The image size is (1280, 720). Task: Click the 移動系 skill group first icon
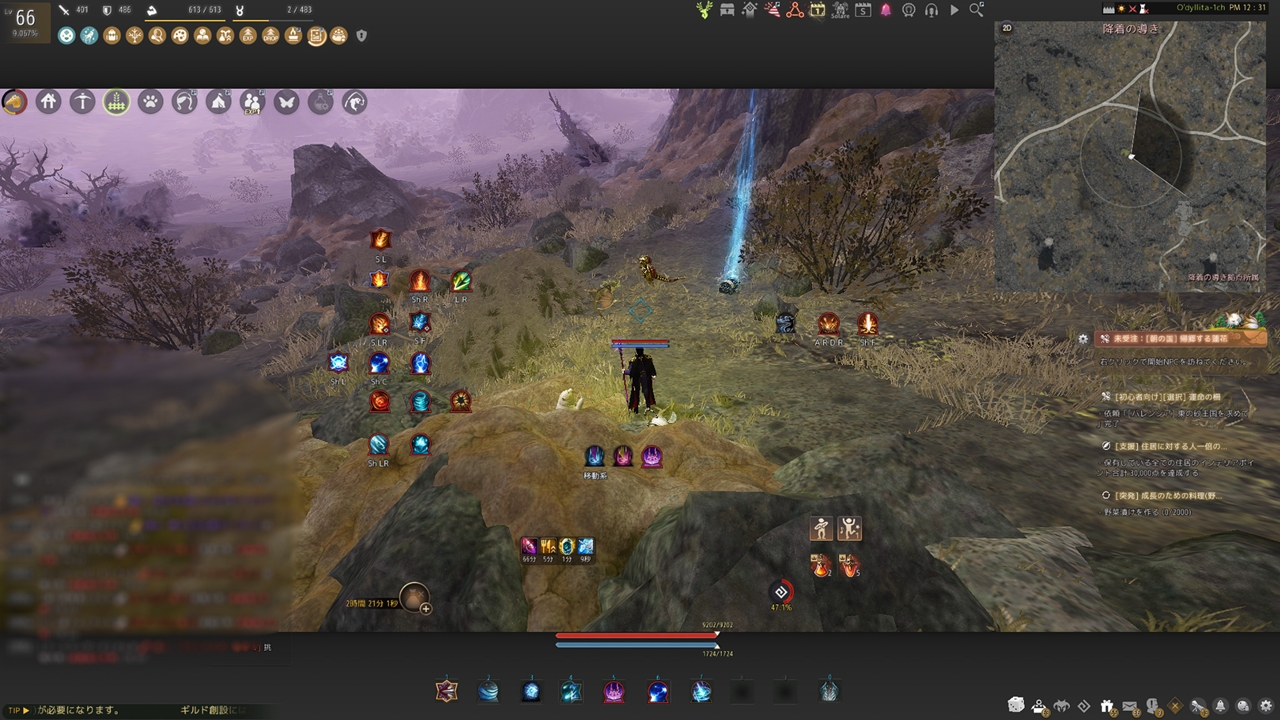point(594,456)
